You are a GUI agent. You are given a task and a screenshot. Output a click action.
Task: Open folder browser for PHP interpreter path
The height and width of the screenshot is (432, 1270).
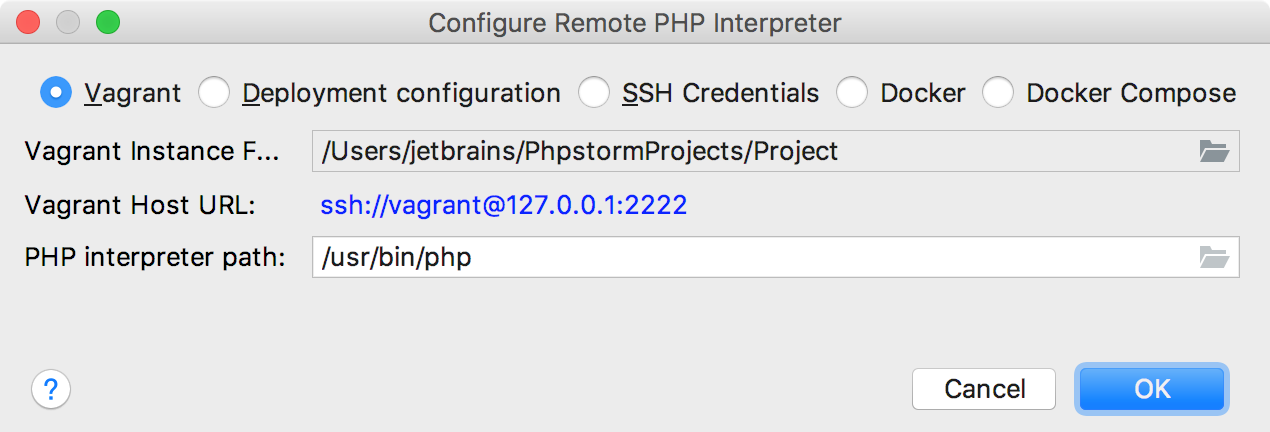1213,257
